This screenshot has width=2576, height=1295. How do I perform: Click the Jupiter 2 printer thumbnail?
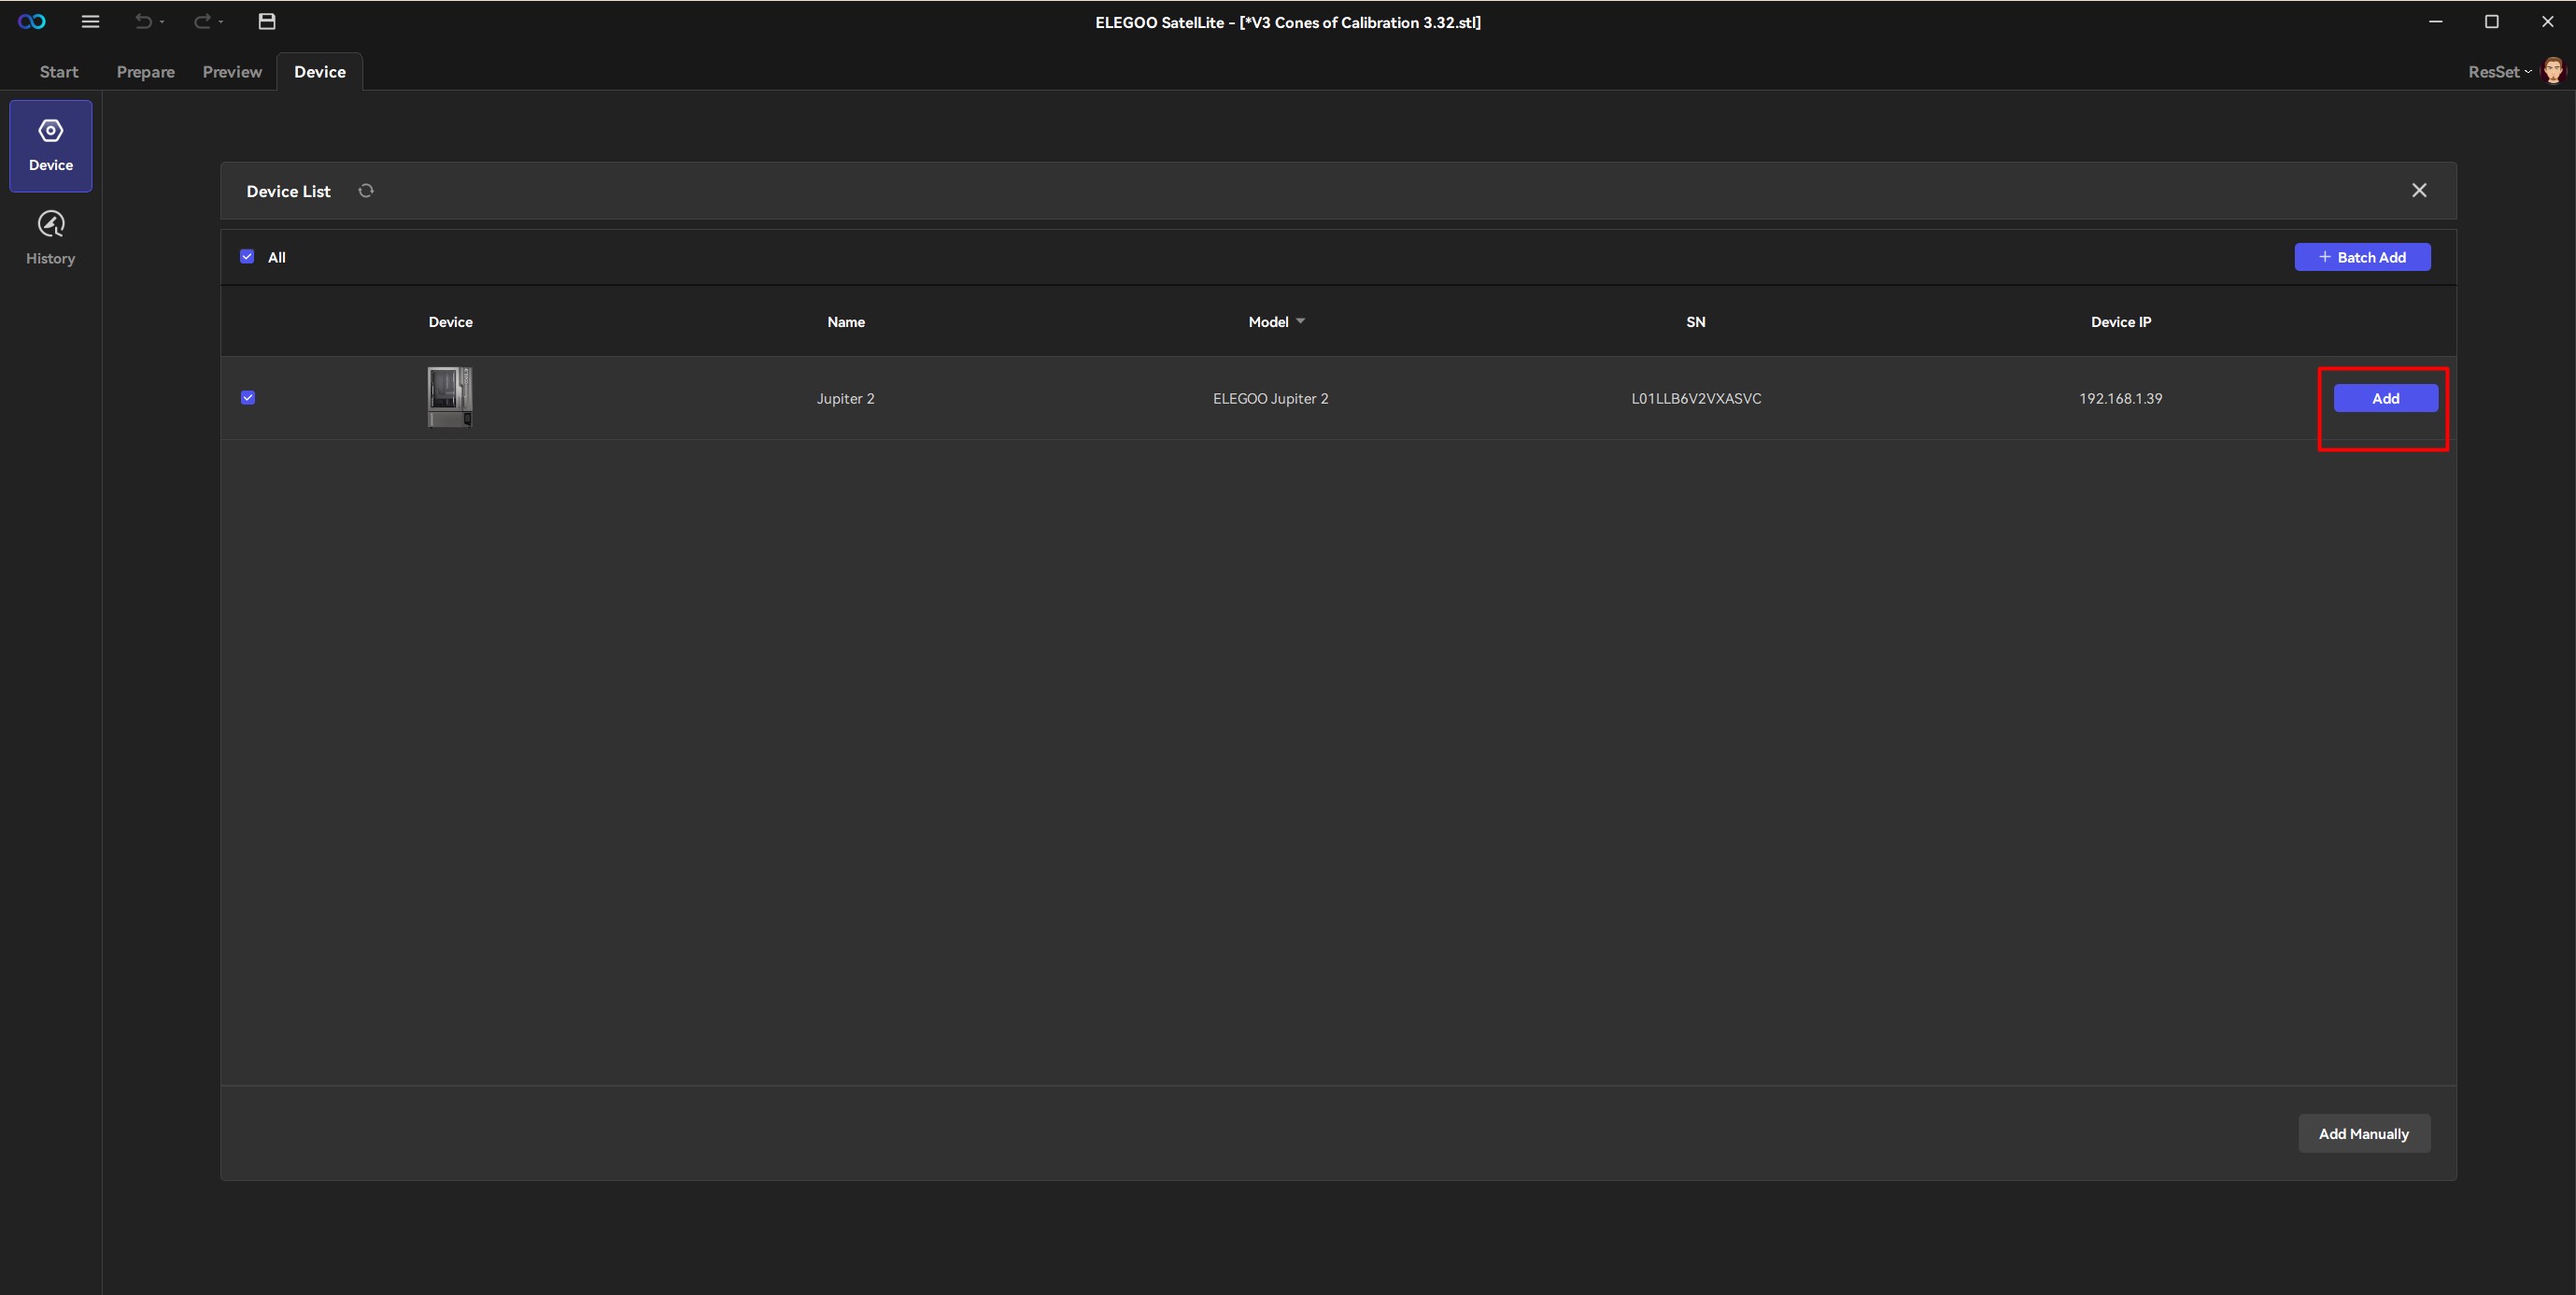(x=450, y=397)
